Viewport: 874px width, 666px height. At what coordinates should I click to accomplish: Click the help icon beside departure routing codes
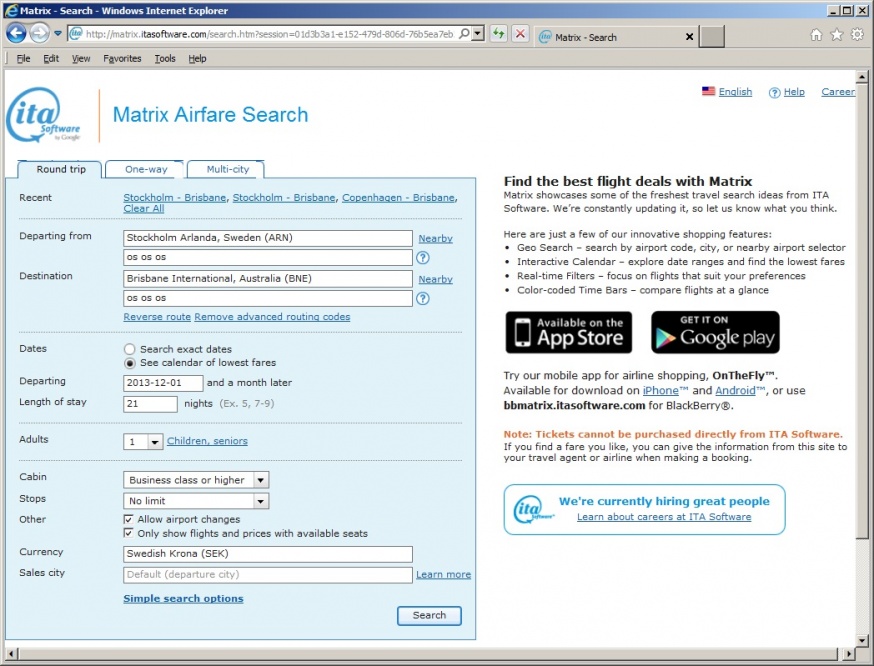(x=423, y=258)
